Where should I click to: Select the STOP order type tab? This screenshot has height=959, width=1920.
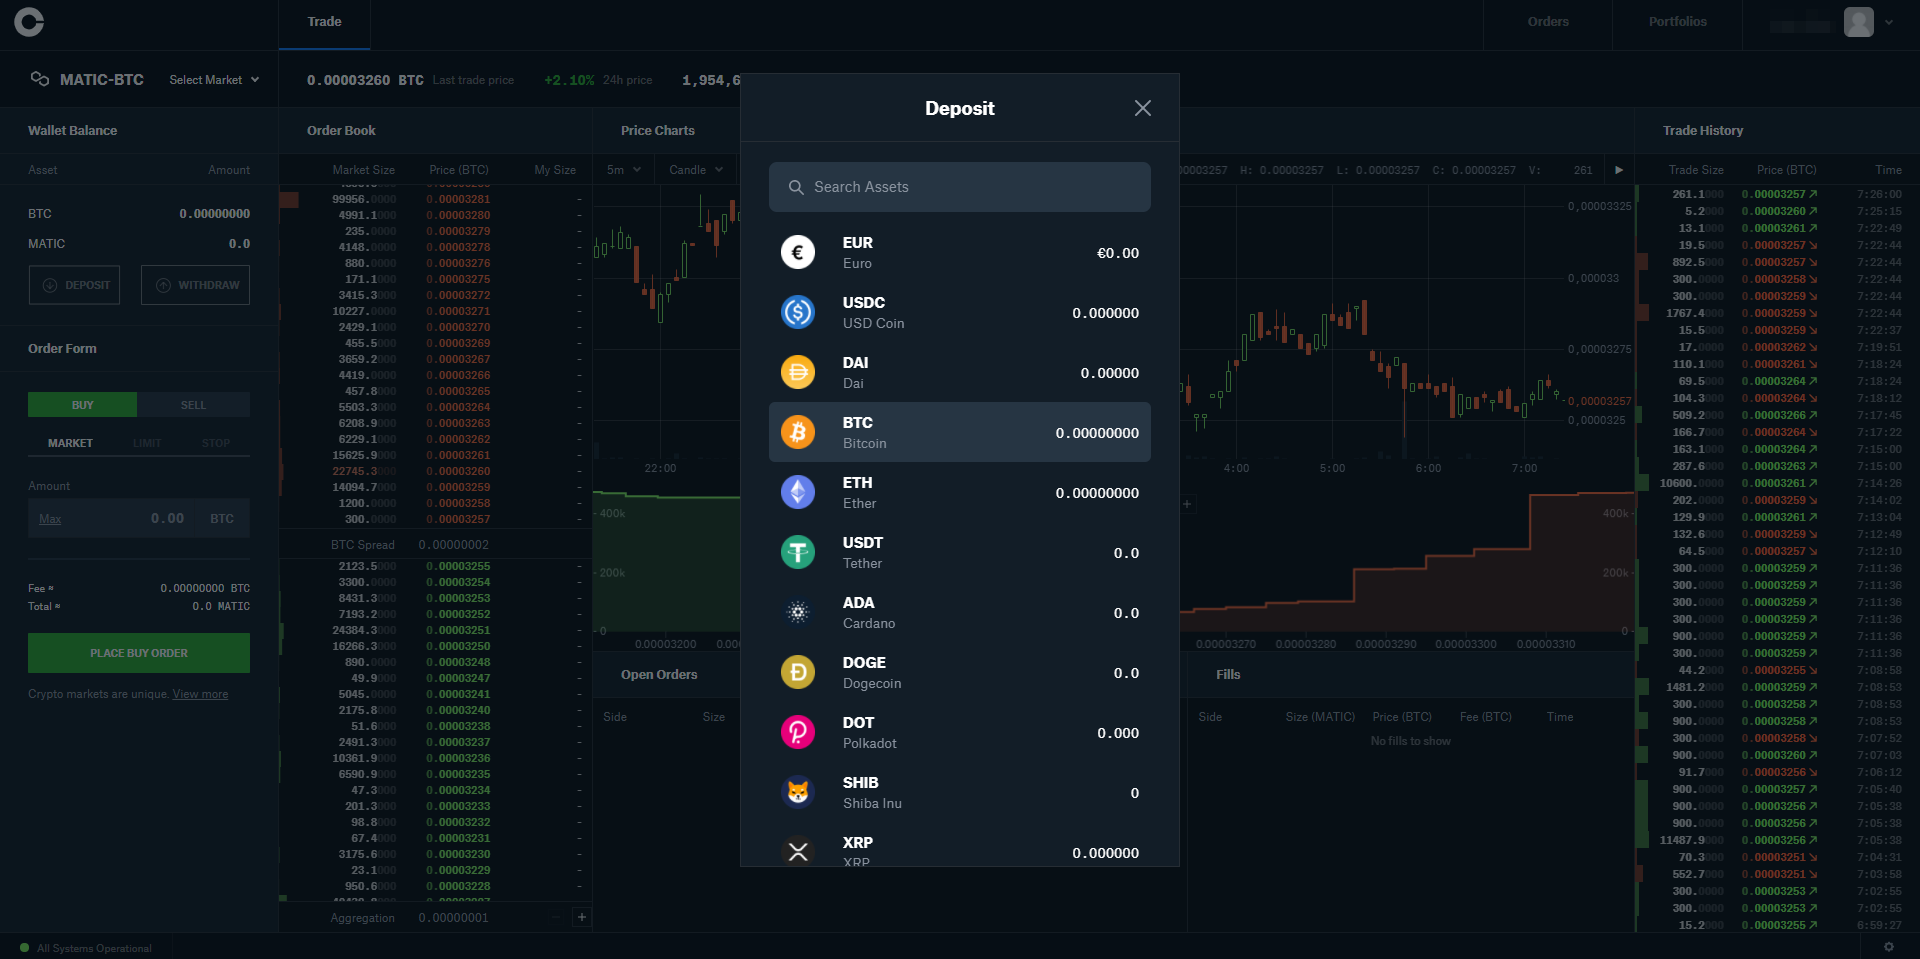click(x=216, y=443)
